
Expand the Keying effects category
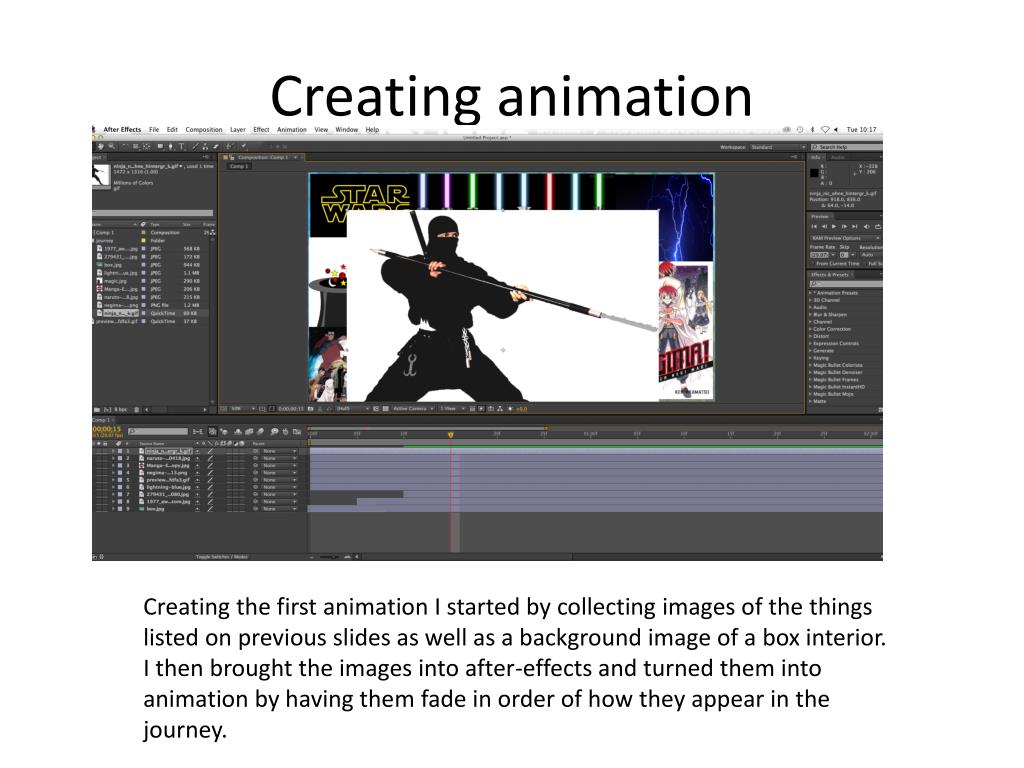tap(812, 358)
